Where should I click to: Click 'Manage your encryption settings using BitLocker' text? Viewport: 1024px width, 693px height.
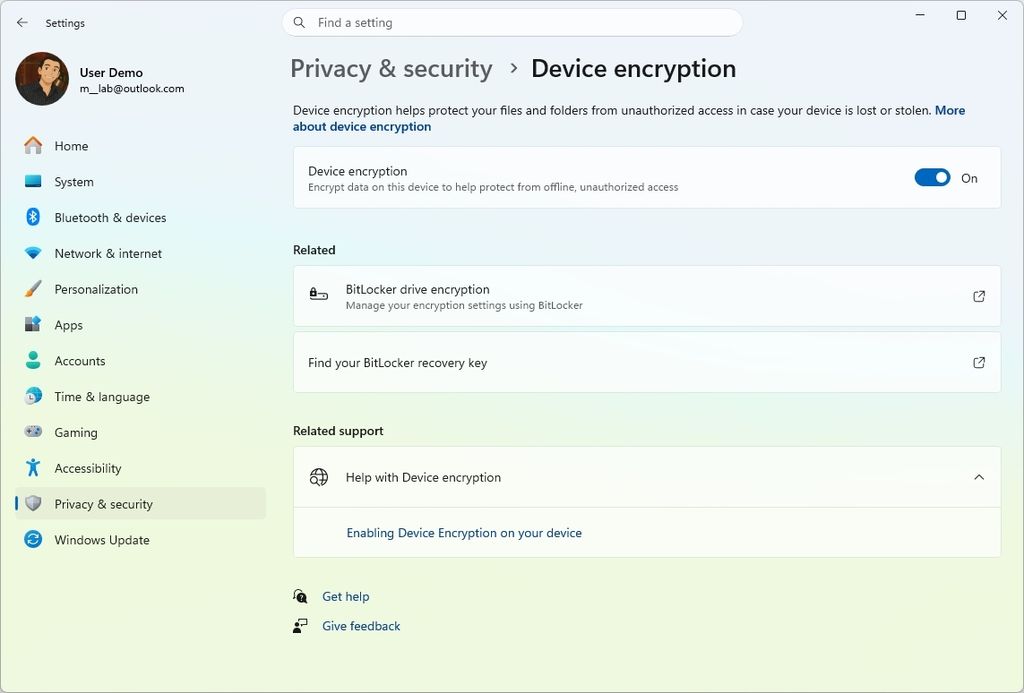pyautogui.click(x=464, y=305)
